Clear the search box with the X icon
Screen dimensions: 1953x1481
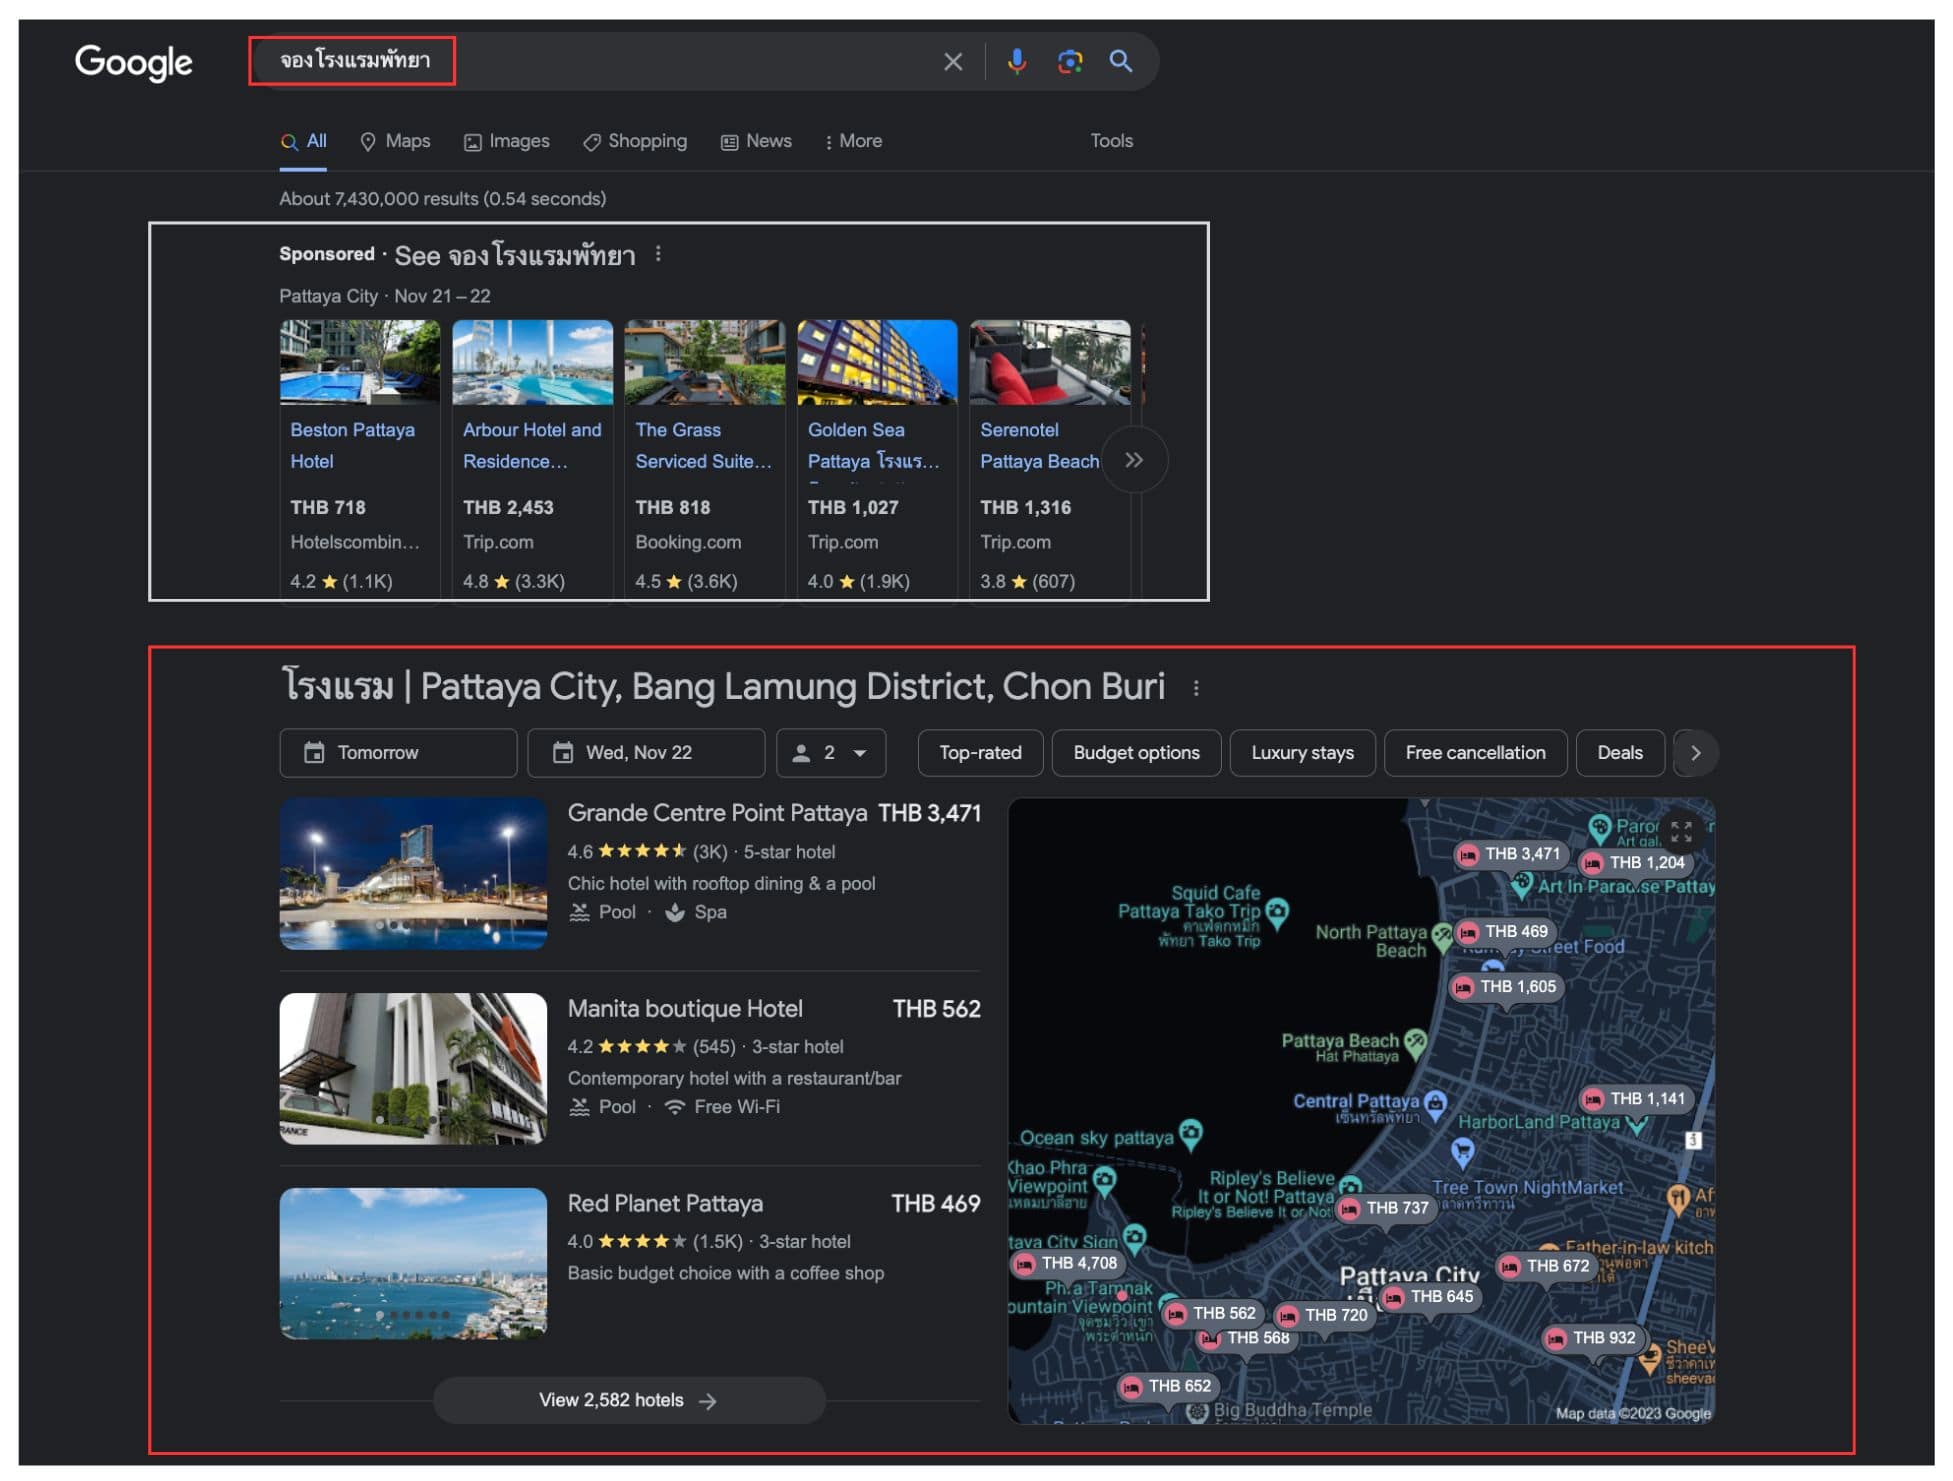[x=953, y=62]
